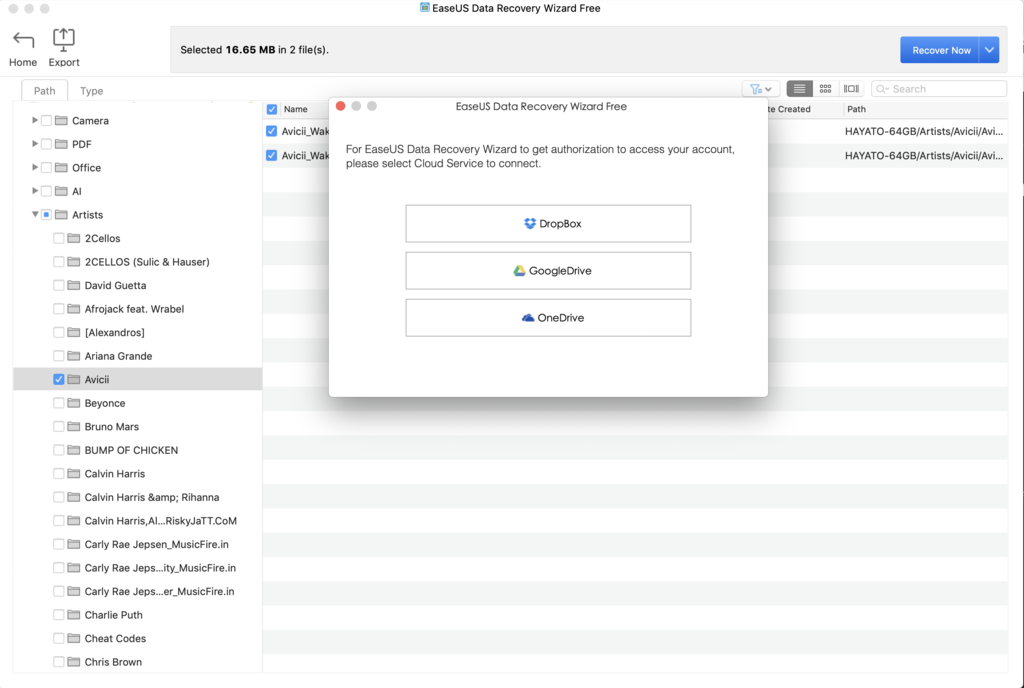Click the Recover Now button

click(940, 49)
